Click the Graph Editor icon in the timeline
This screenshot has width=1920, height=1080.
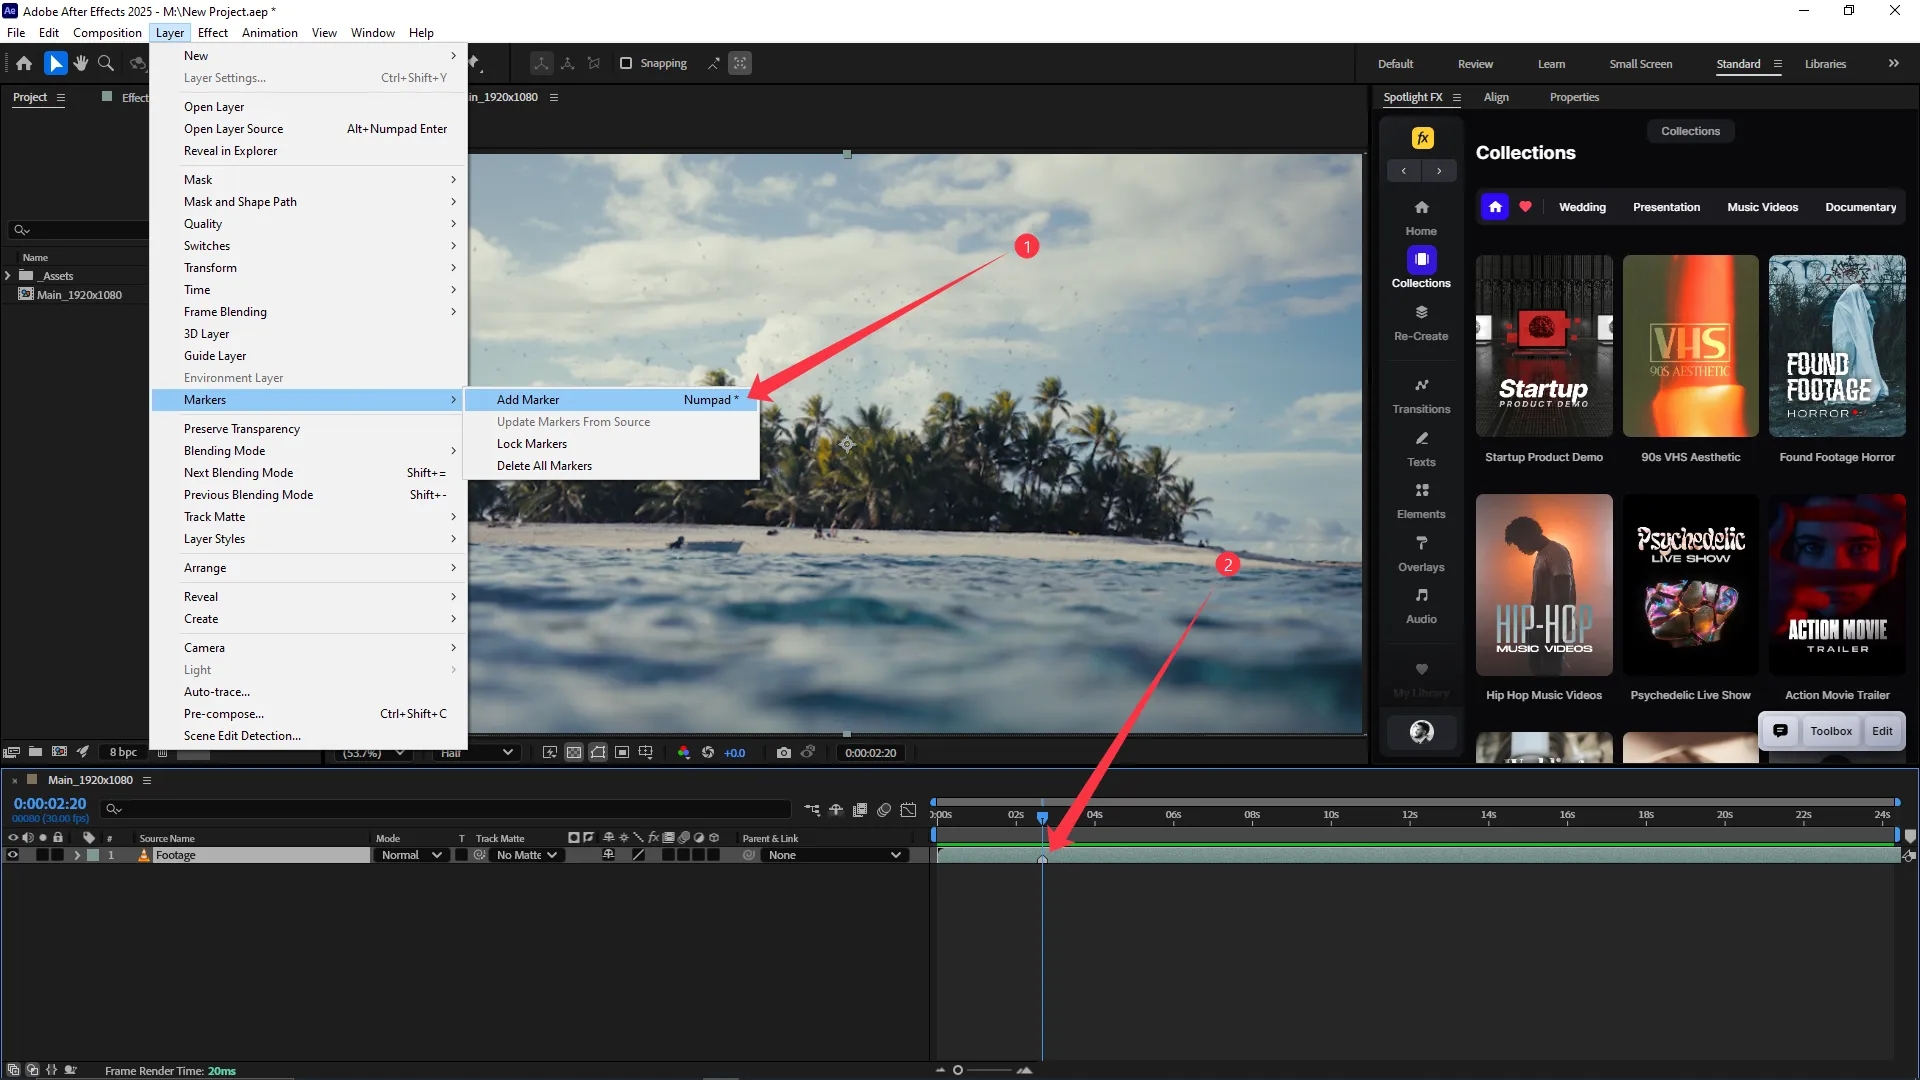pyautogui.click(x=908, y=810)
